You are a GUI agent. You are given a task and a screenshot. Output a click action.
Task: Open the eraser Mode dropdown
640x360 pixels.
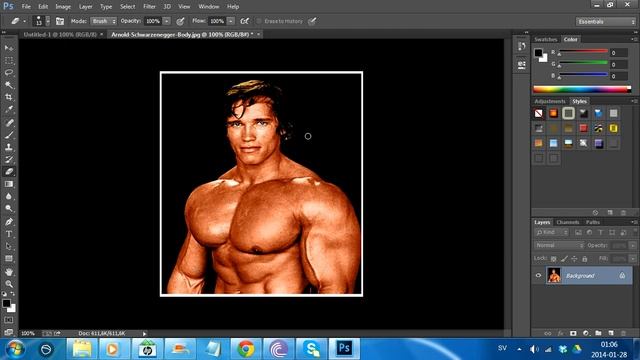click(104, 21)
